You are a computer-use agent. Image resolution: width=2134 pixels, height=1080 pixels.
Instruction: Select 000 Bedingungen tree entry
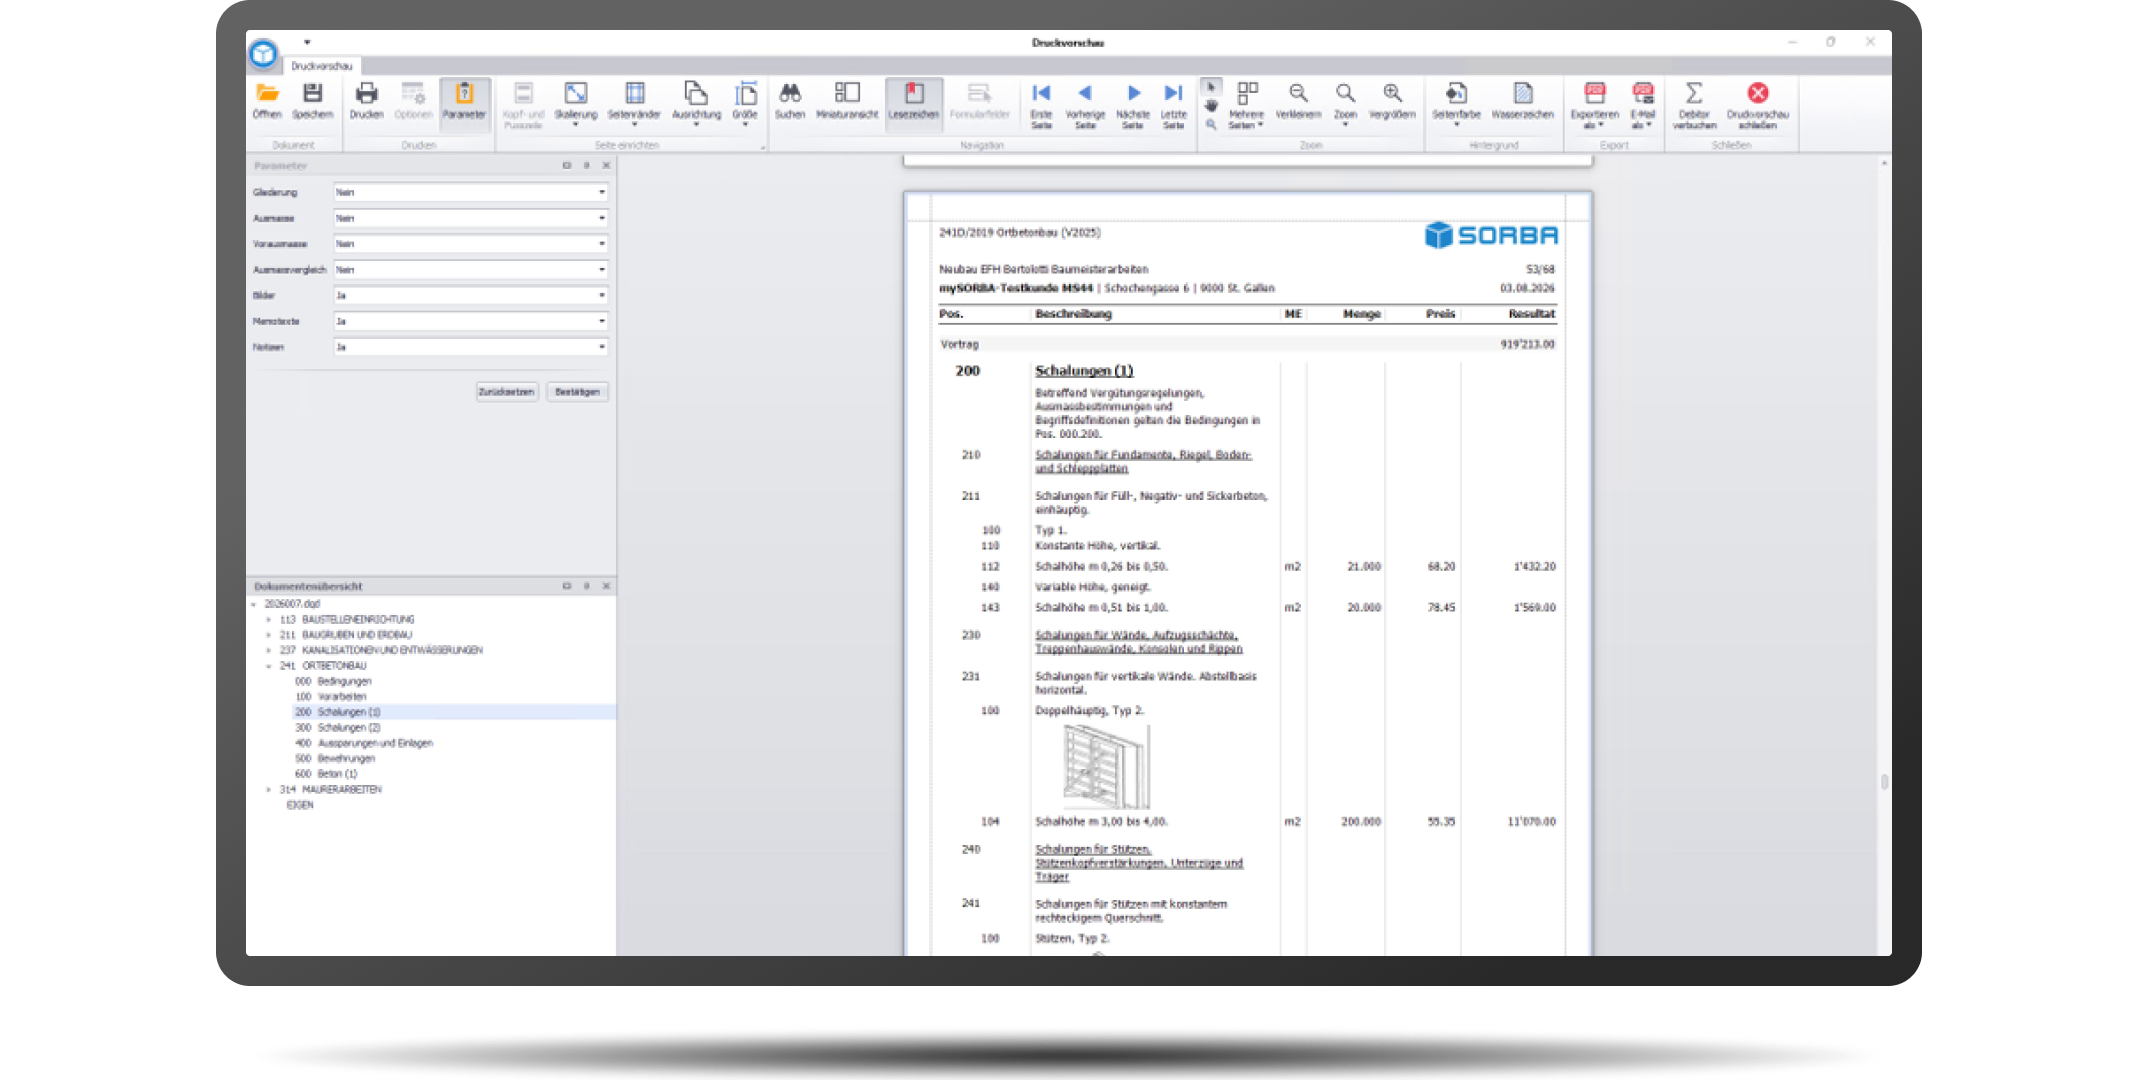(333, 681)
